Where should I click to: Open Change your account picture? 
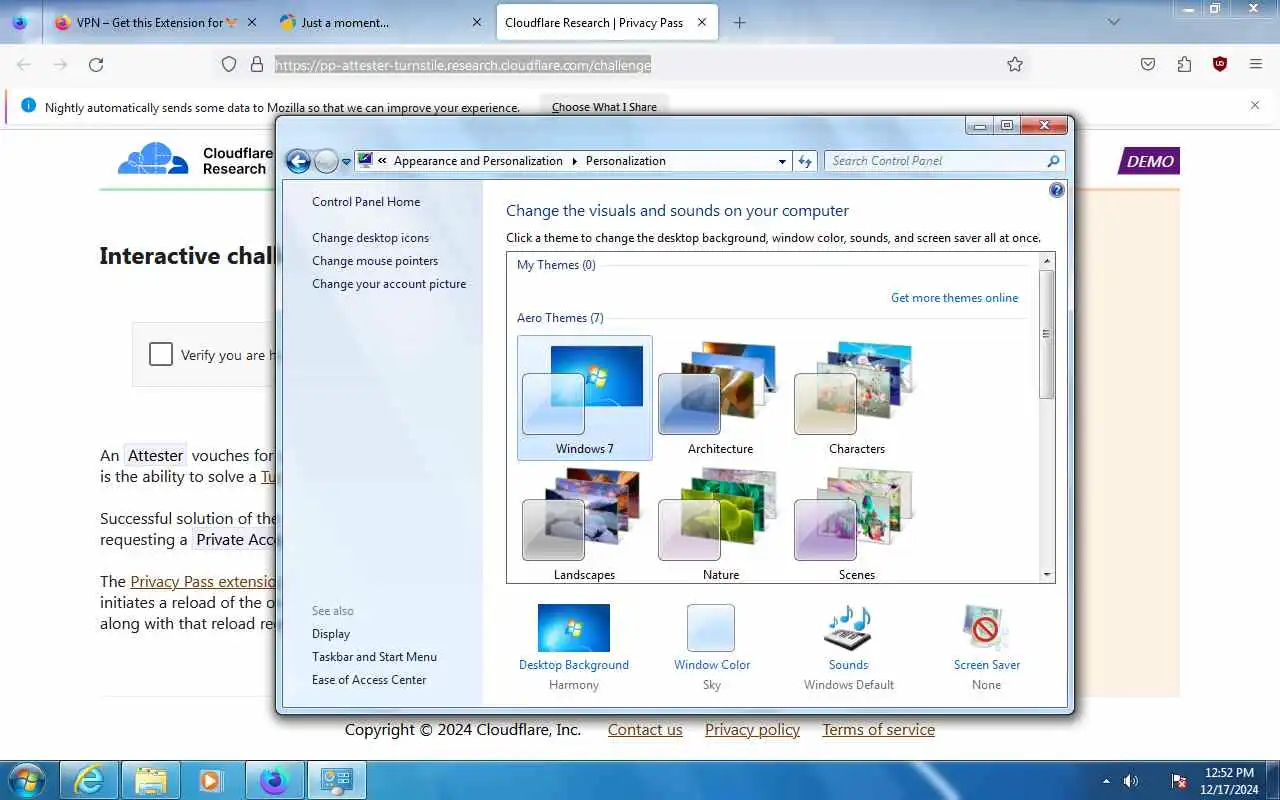click(389, 284)
